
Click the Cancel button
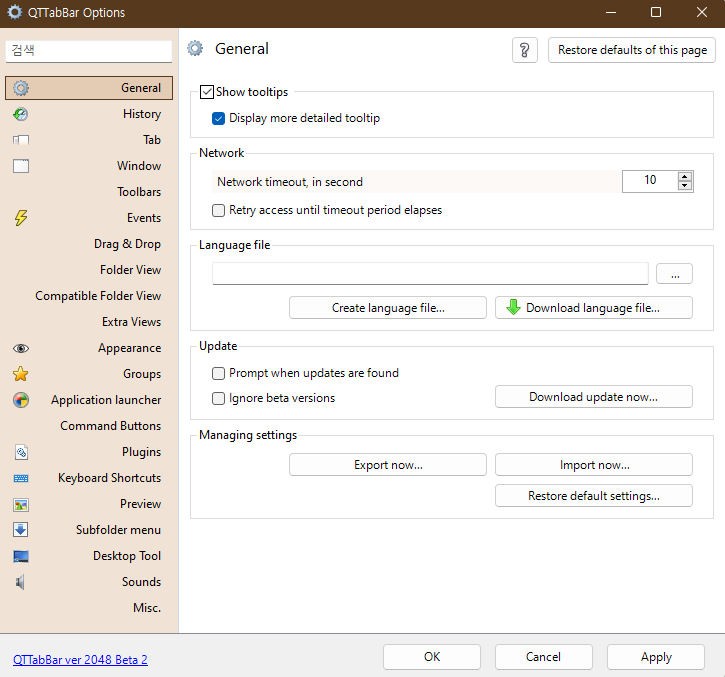tap(544, 657)
